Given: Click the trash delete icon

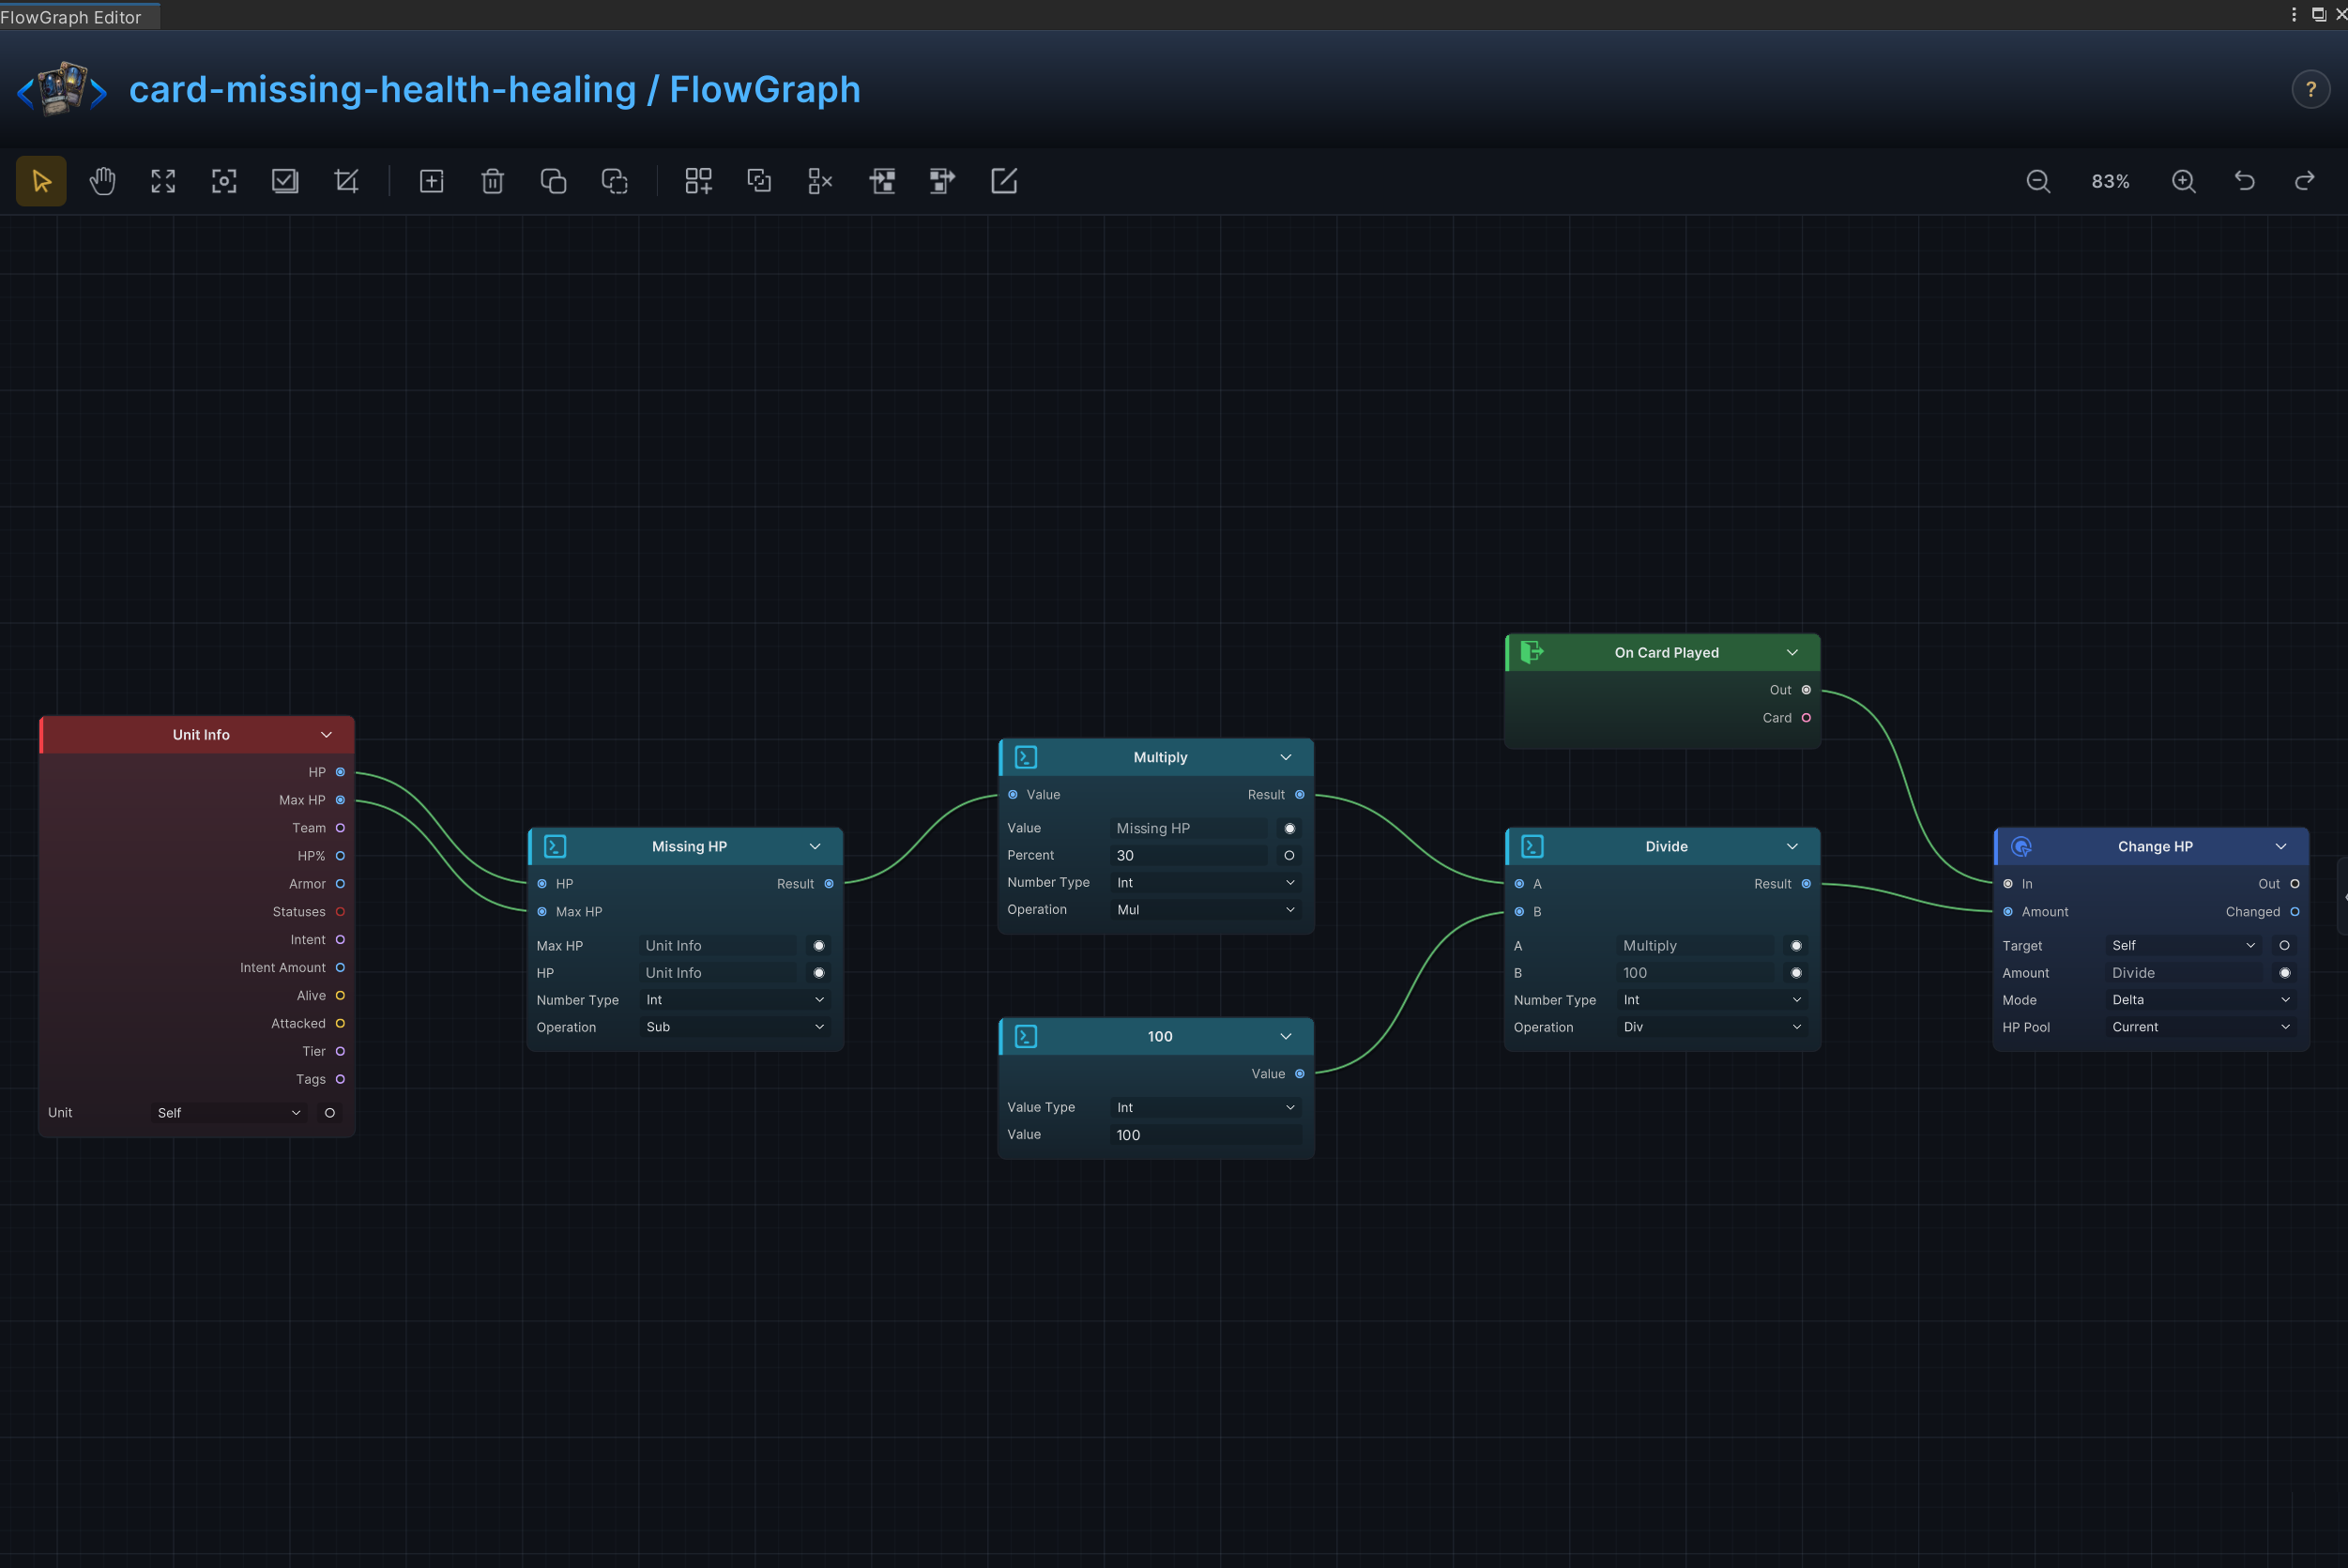Looking at the screenshot, I should [492, 181].
